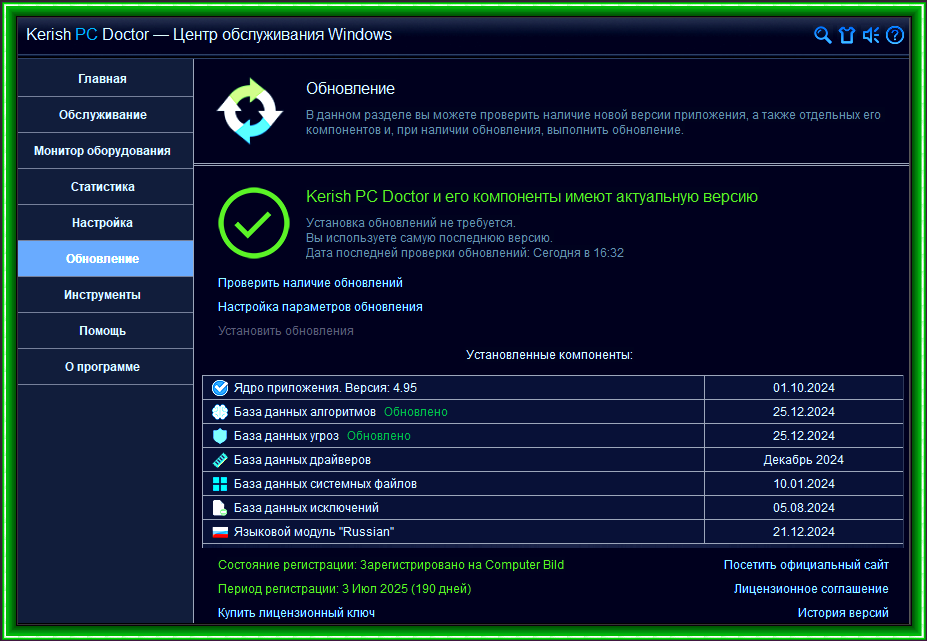The width and height of the screenshot is (927, 641).
Task: Click the search magnifier icon in title bar
Action: (822, 35)
